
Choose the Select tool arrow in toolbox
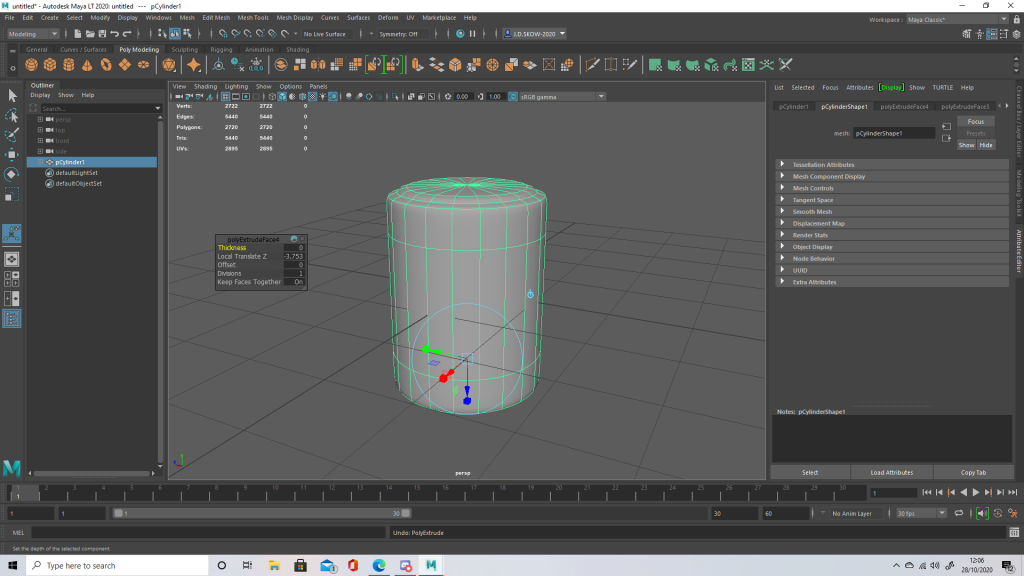click(13, 95)
